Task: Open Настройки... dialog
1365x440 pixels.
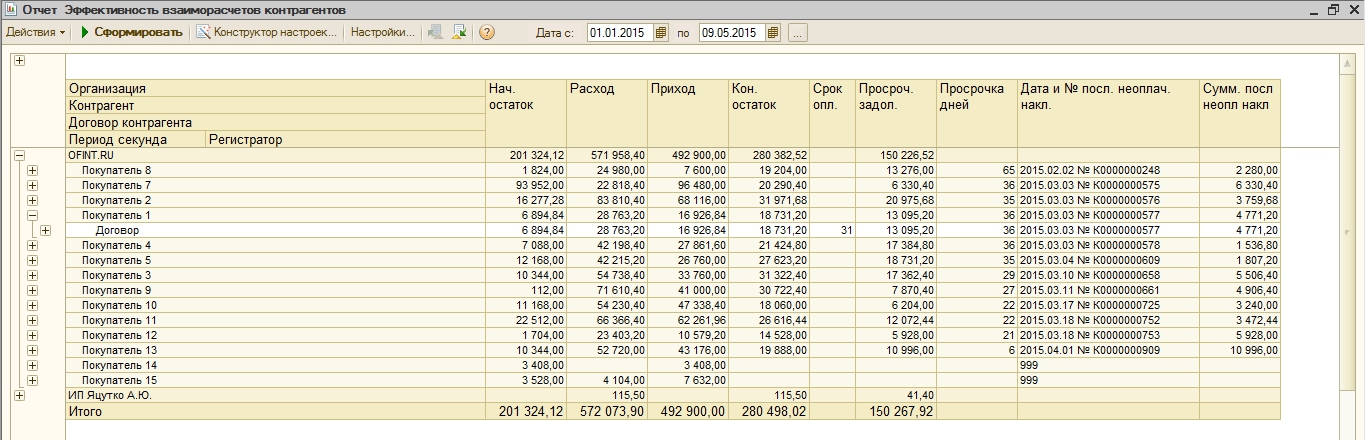Action: [382, 32]
